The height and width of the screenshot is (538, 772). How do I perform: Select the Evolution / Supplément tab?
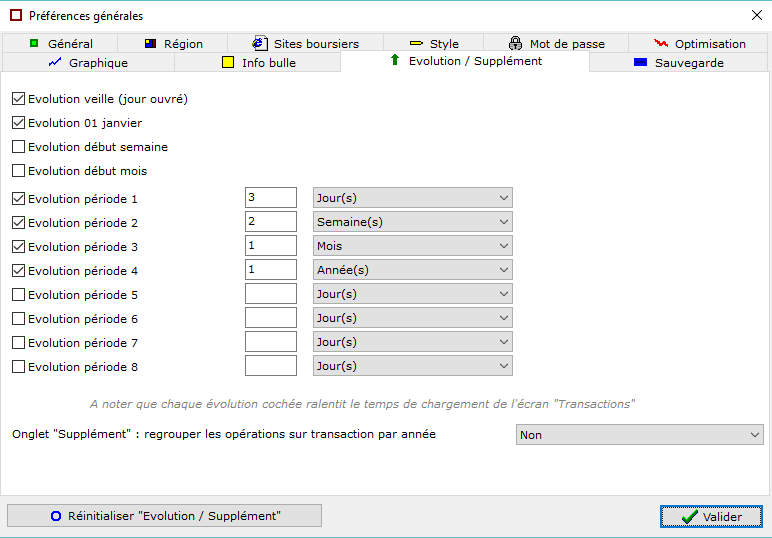[x=465, y=61]
